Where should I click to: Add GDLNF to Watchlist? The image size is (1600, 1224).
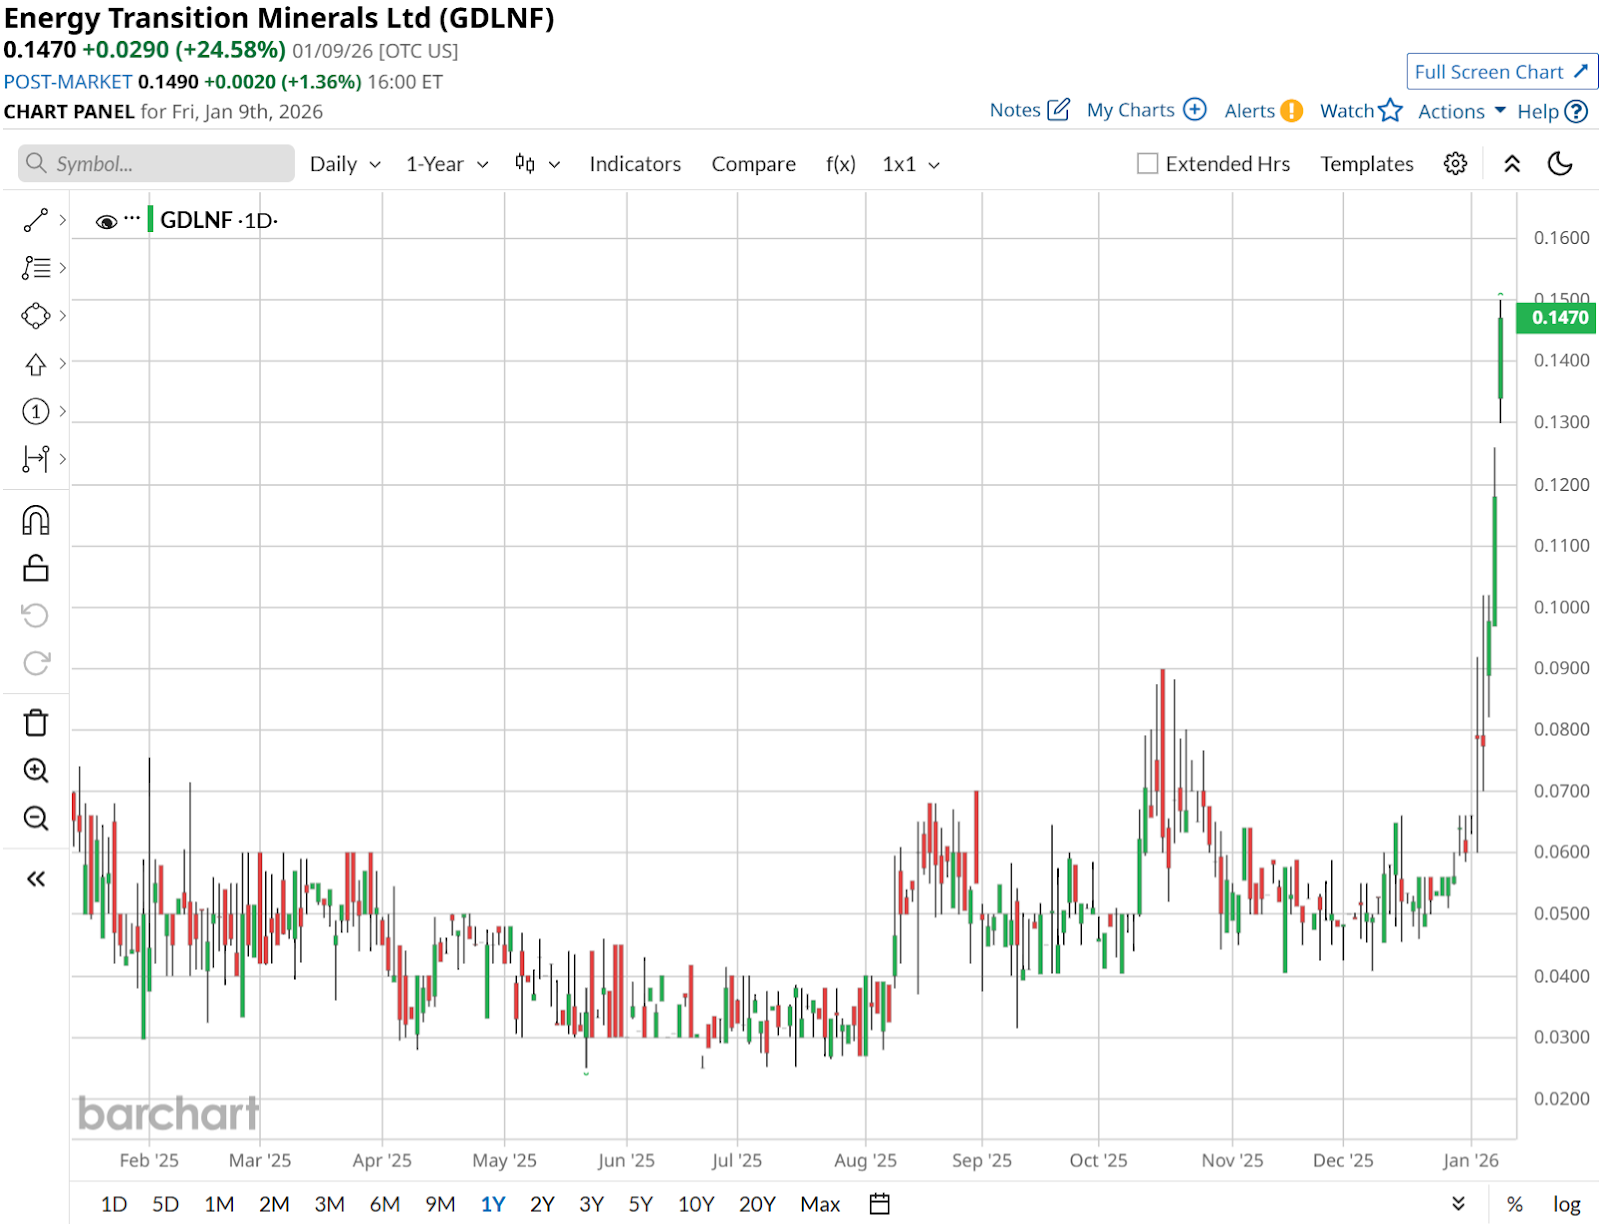click(x=1361, y=110)
